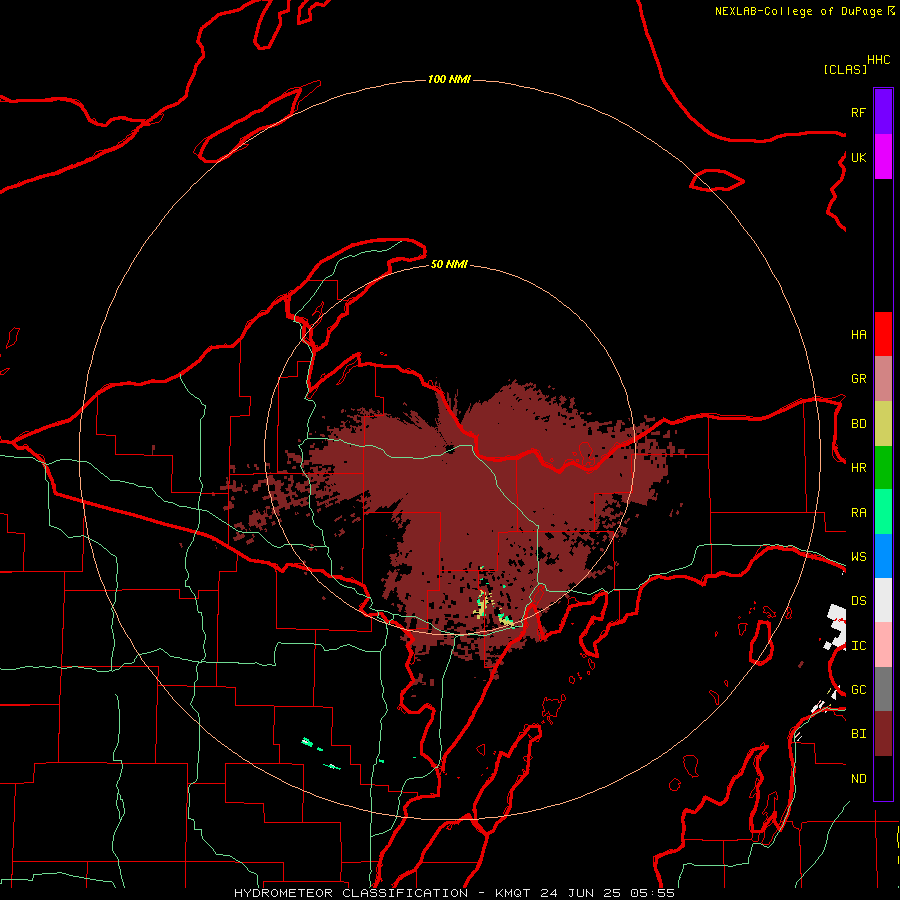Screen dimensions: 900x900
Task: Click the ND black legend swatch
Action: [x=883, y=778]
